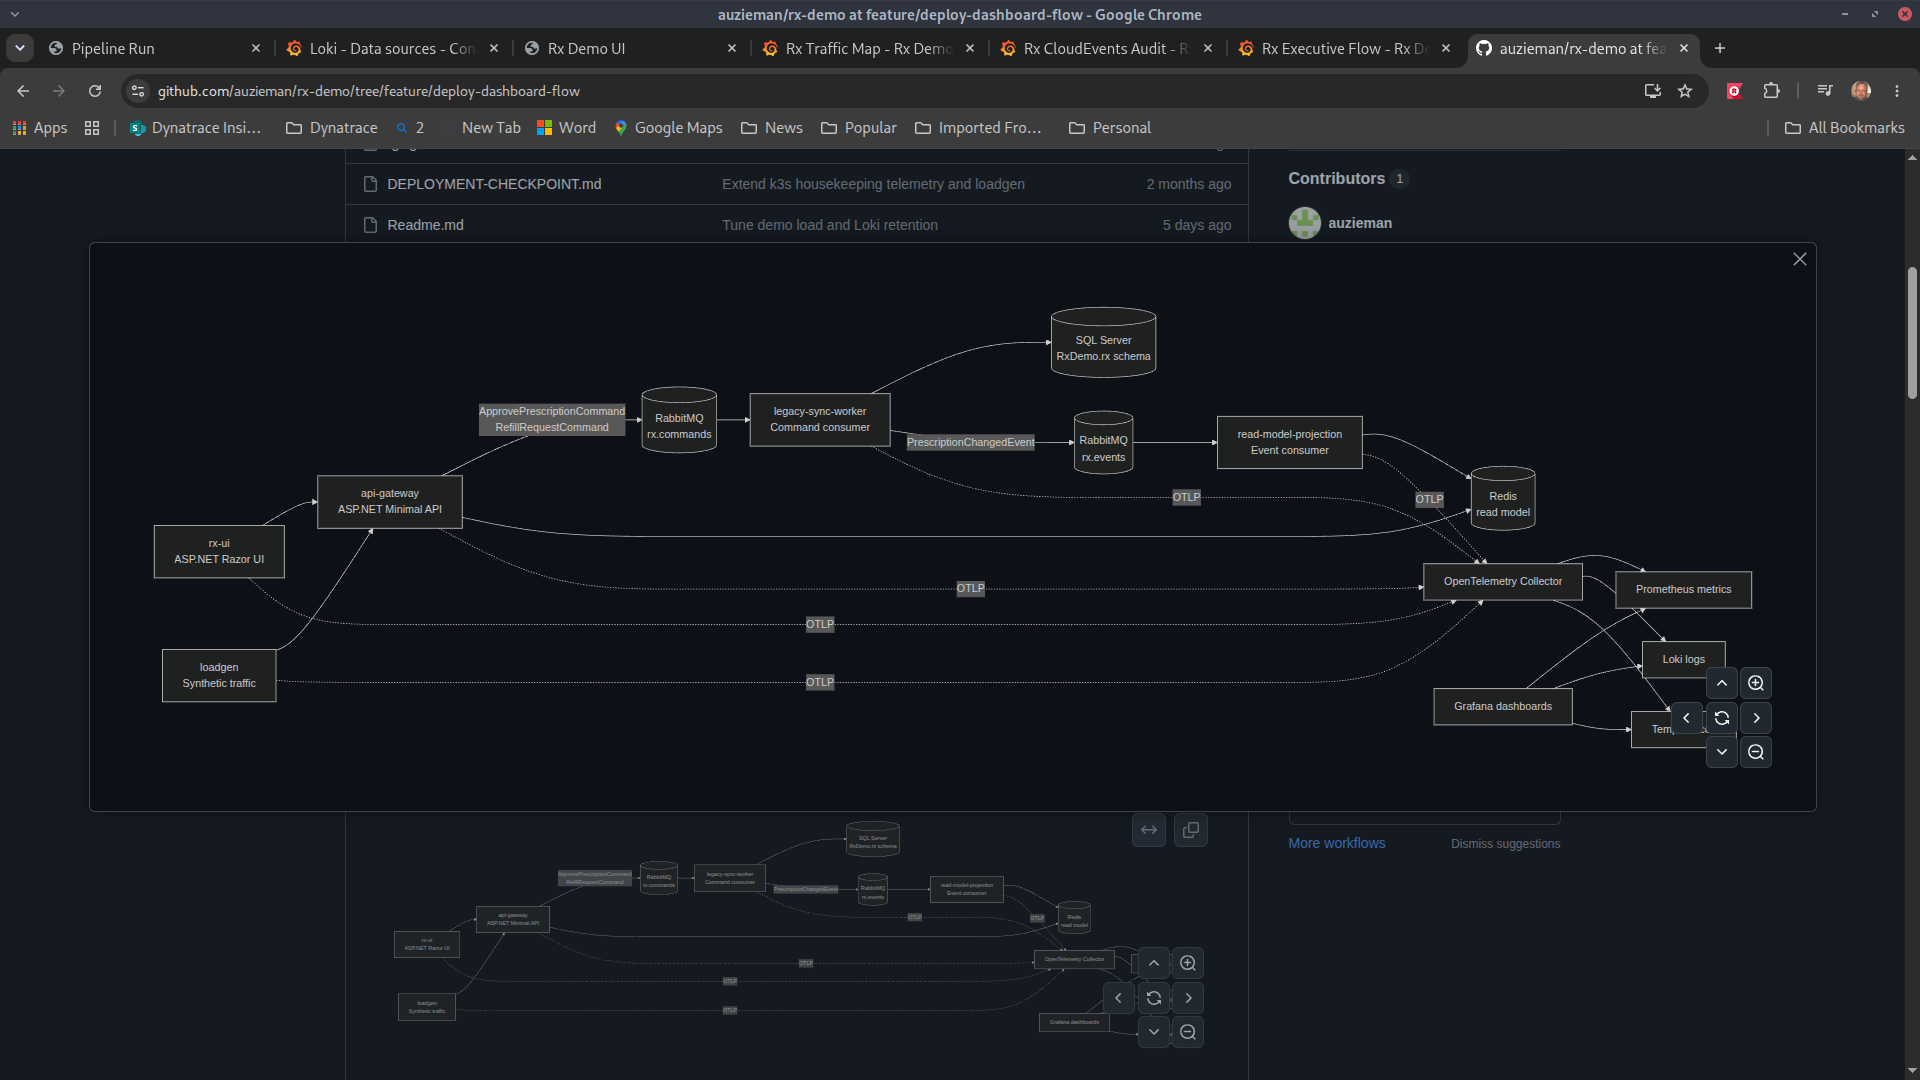1920x1080 pixels.
Task: Reload the GitHub page
Action: (95, 91)
